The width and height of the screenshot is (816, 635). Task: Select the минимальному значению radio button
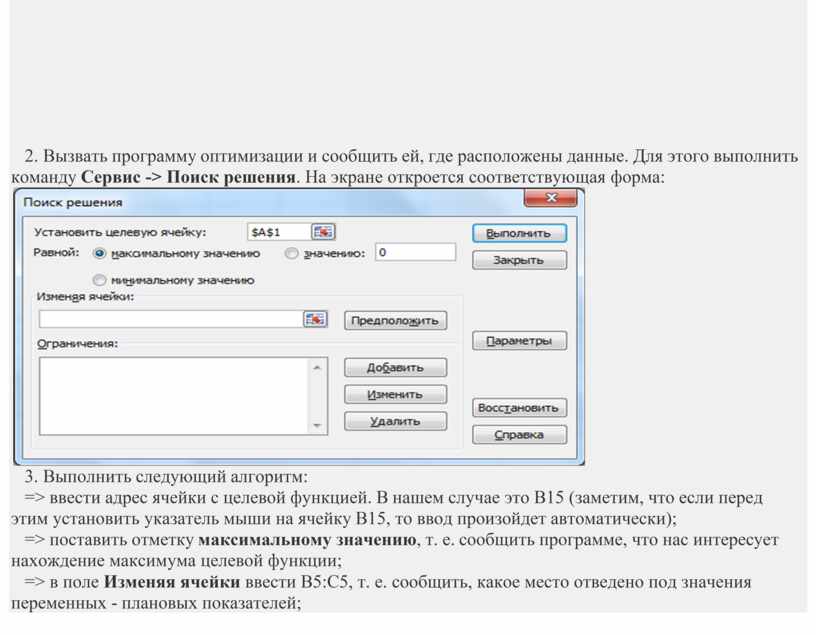[x=100, y=281]
